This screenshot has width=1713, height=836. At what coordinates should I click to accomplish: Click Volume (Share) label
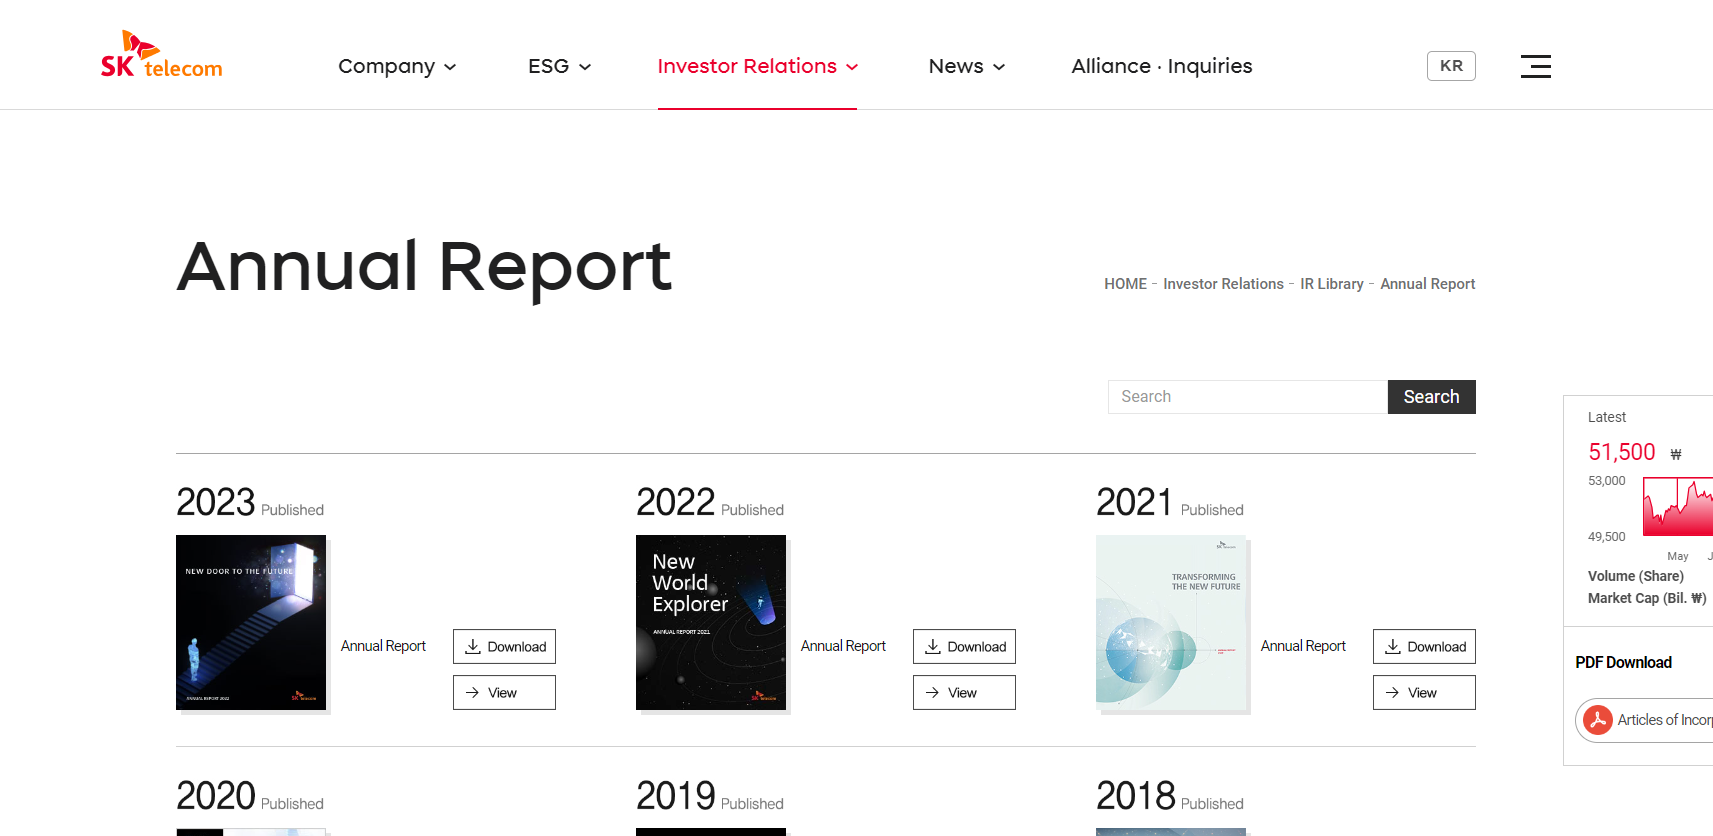[x=1635, y=576]
